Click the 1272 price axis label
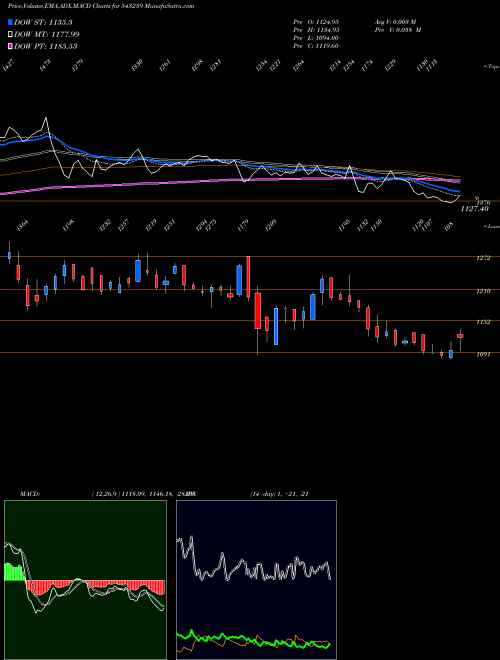This screenshot has width=500, height=660. (484, 258)
